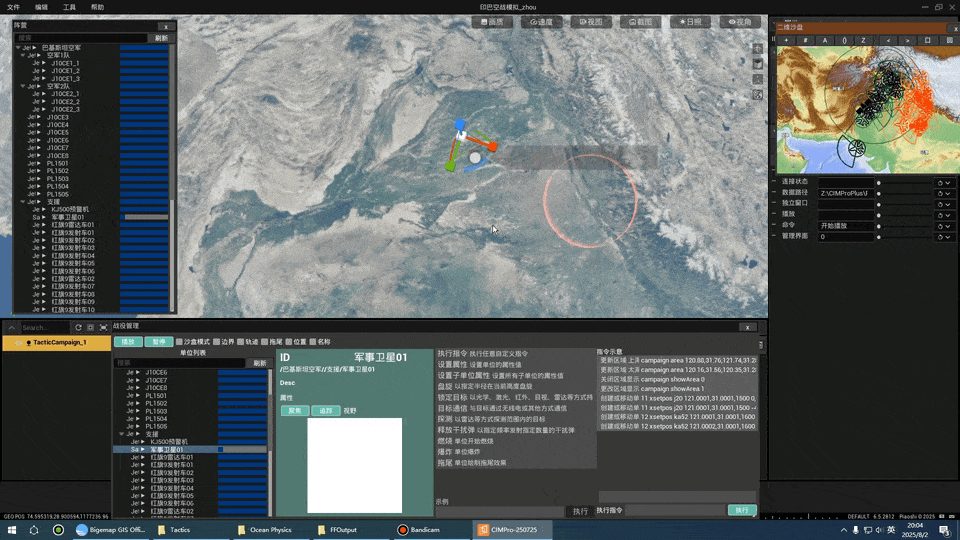Open the 速度 speed toolbar button
This screenshot has height=540, width=960.
[542, 22]
